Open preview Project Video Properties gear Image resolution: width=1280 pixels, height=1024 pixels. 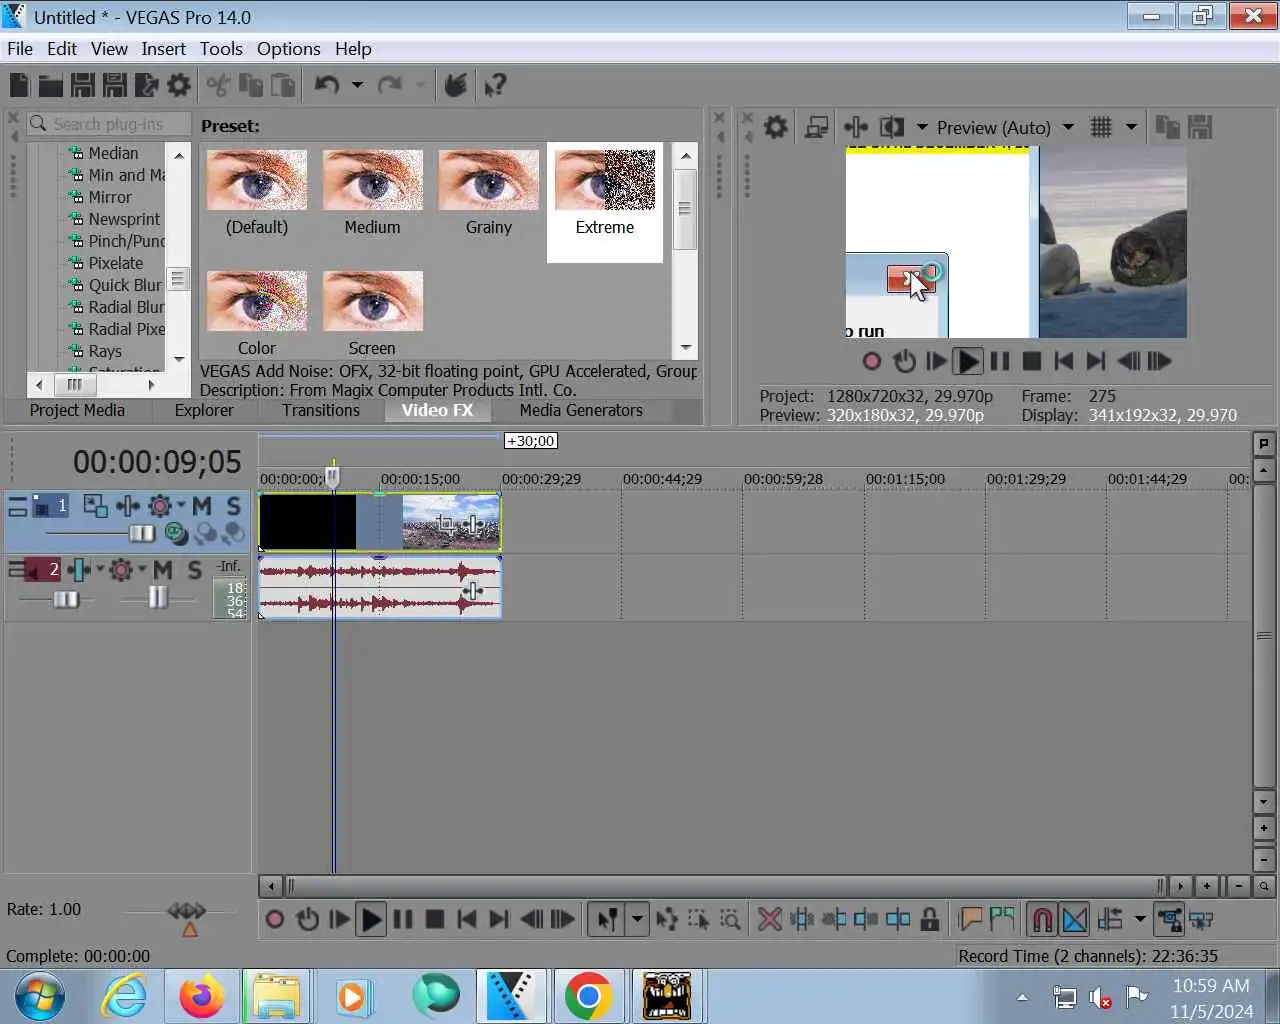click(776, 127)
